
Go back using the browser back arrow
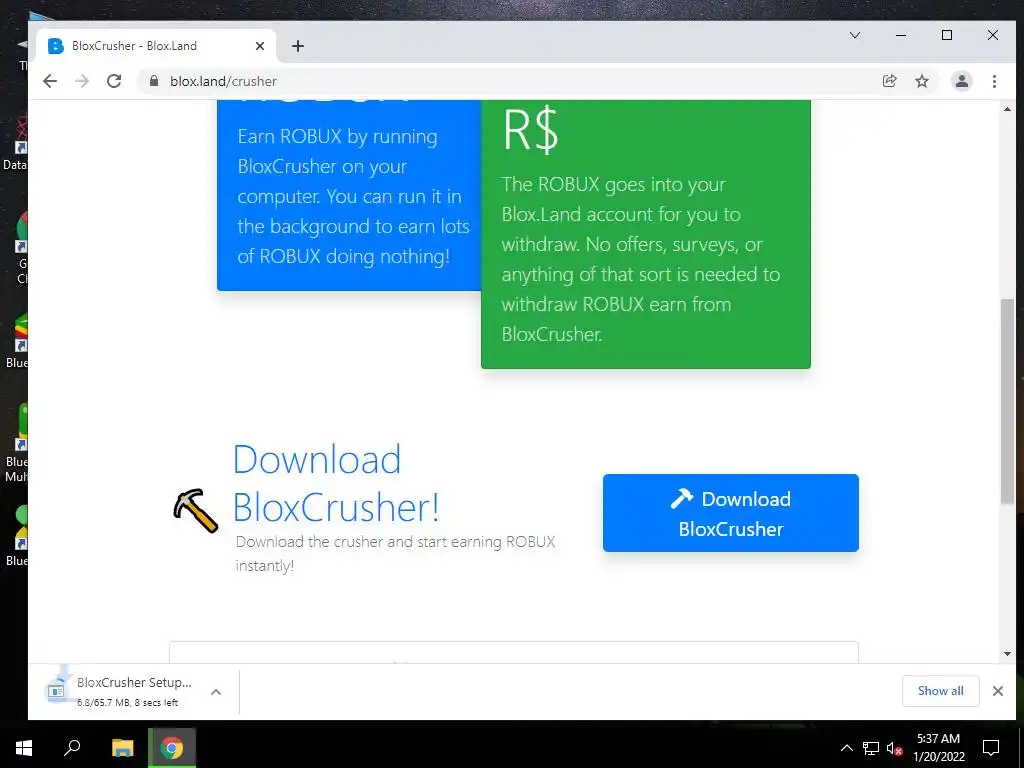click(50, 81)
